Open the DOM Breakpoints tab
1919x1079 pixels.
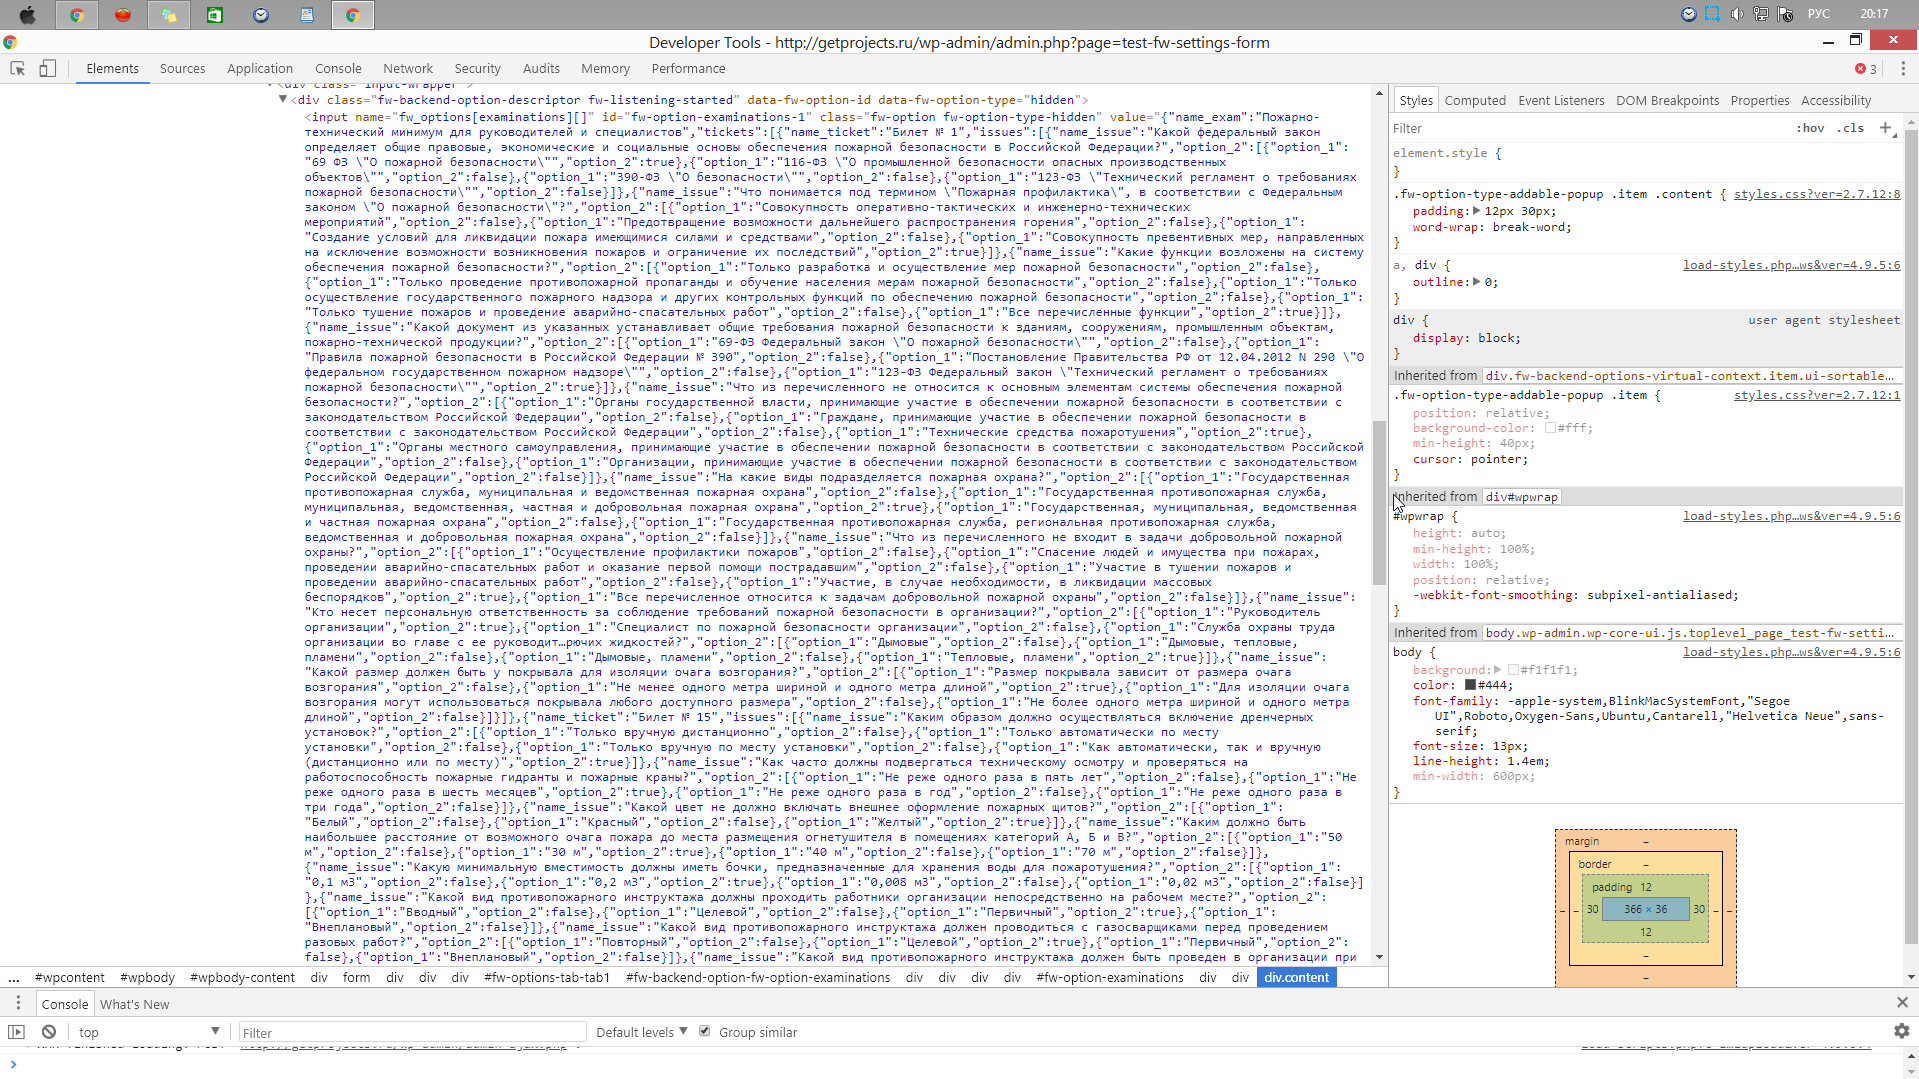pos(1667,100)
